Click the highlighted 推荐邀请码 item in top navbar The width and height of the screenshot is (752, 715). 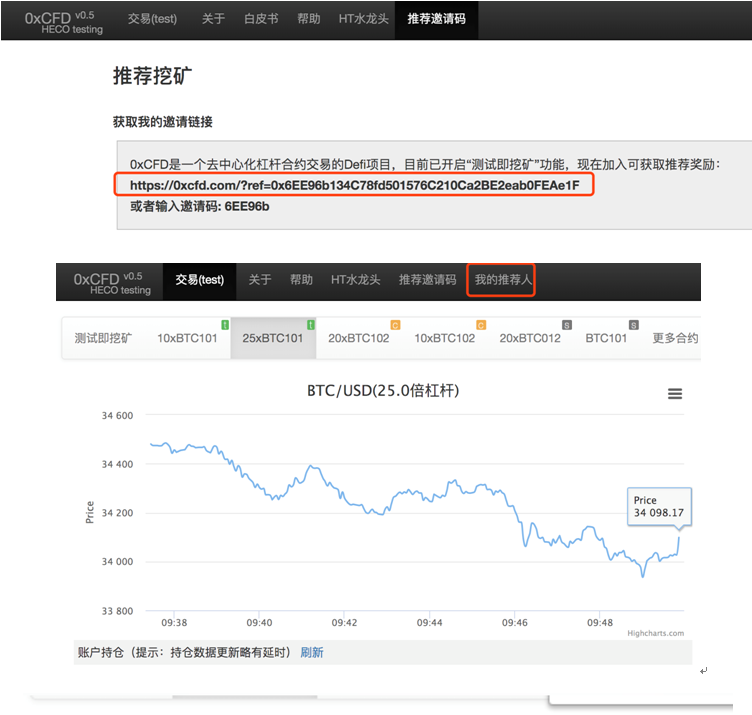437,20
